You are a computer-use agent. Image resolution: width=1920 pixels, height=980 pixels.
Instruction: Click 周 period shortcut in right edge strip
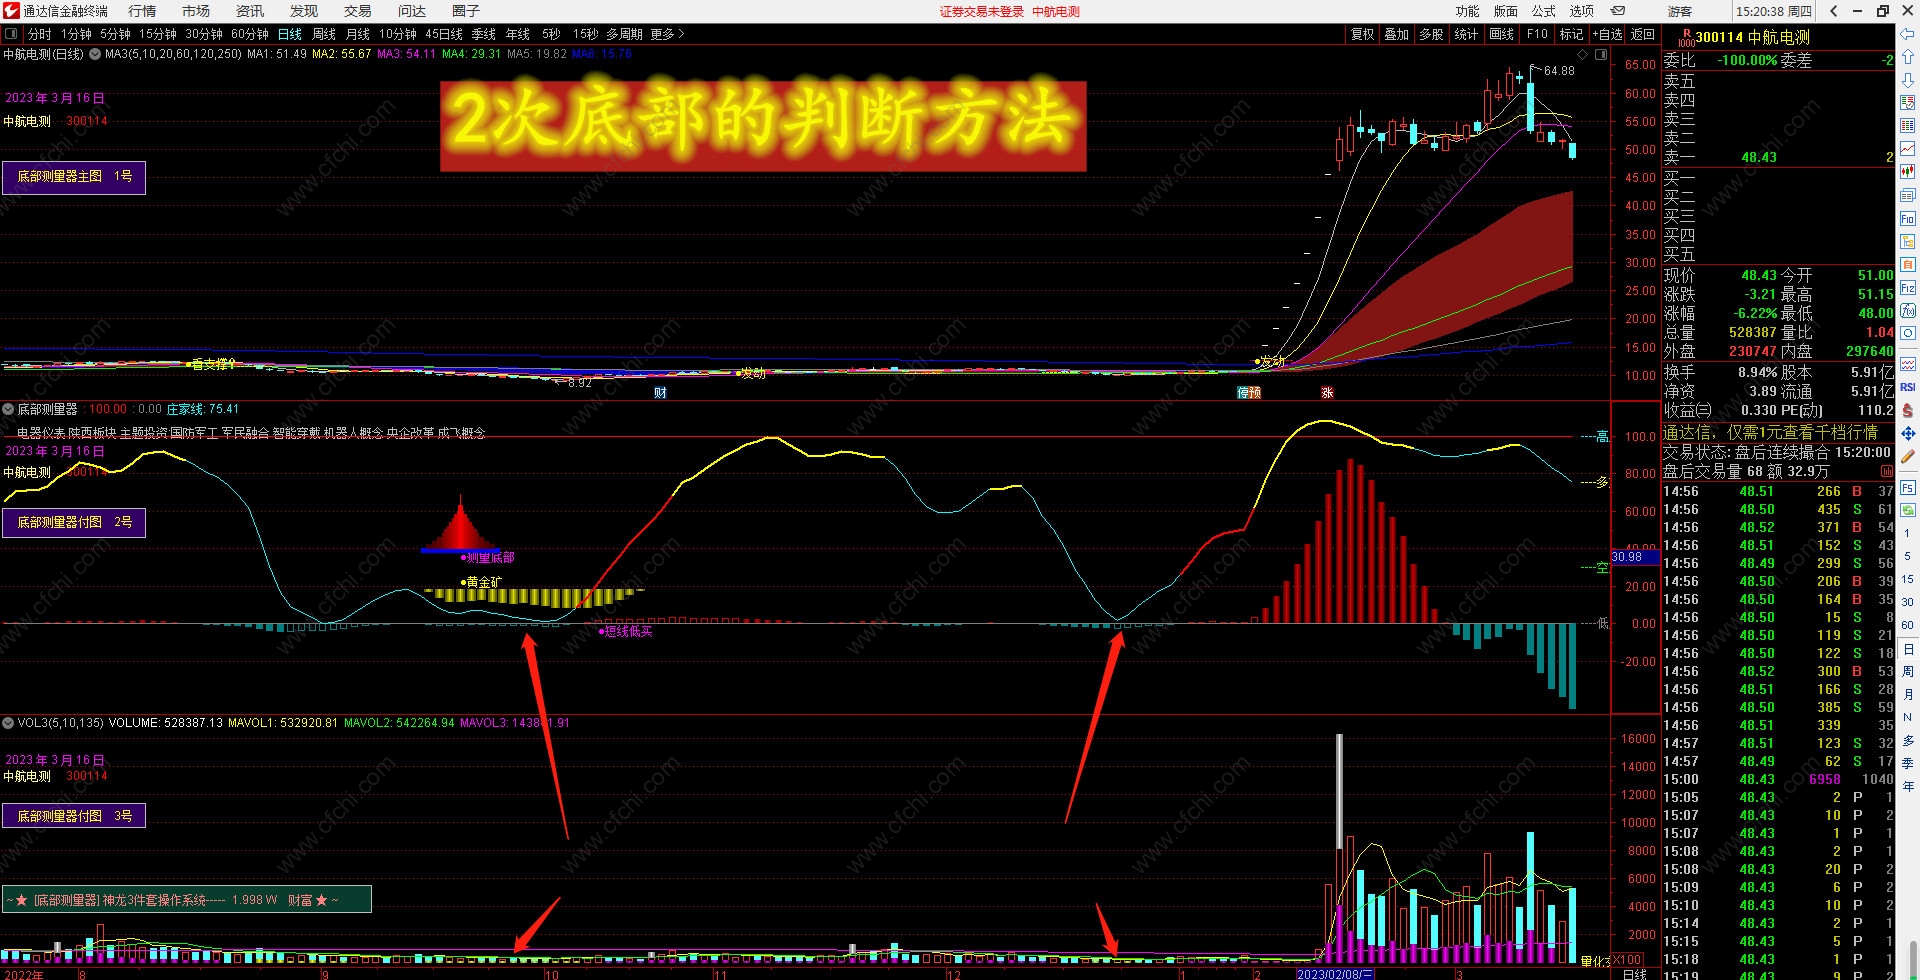point(1908,671)
